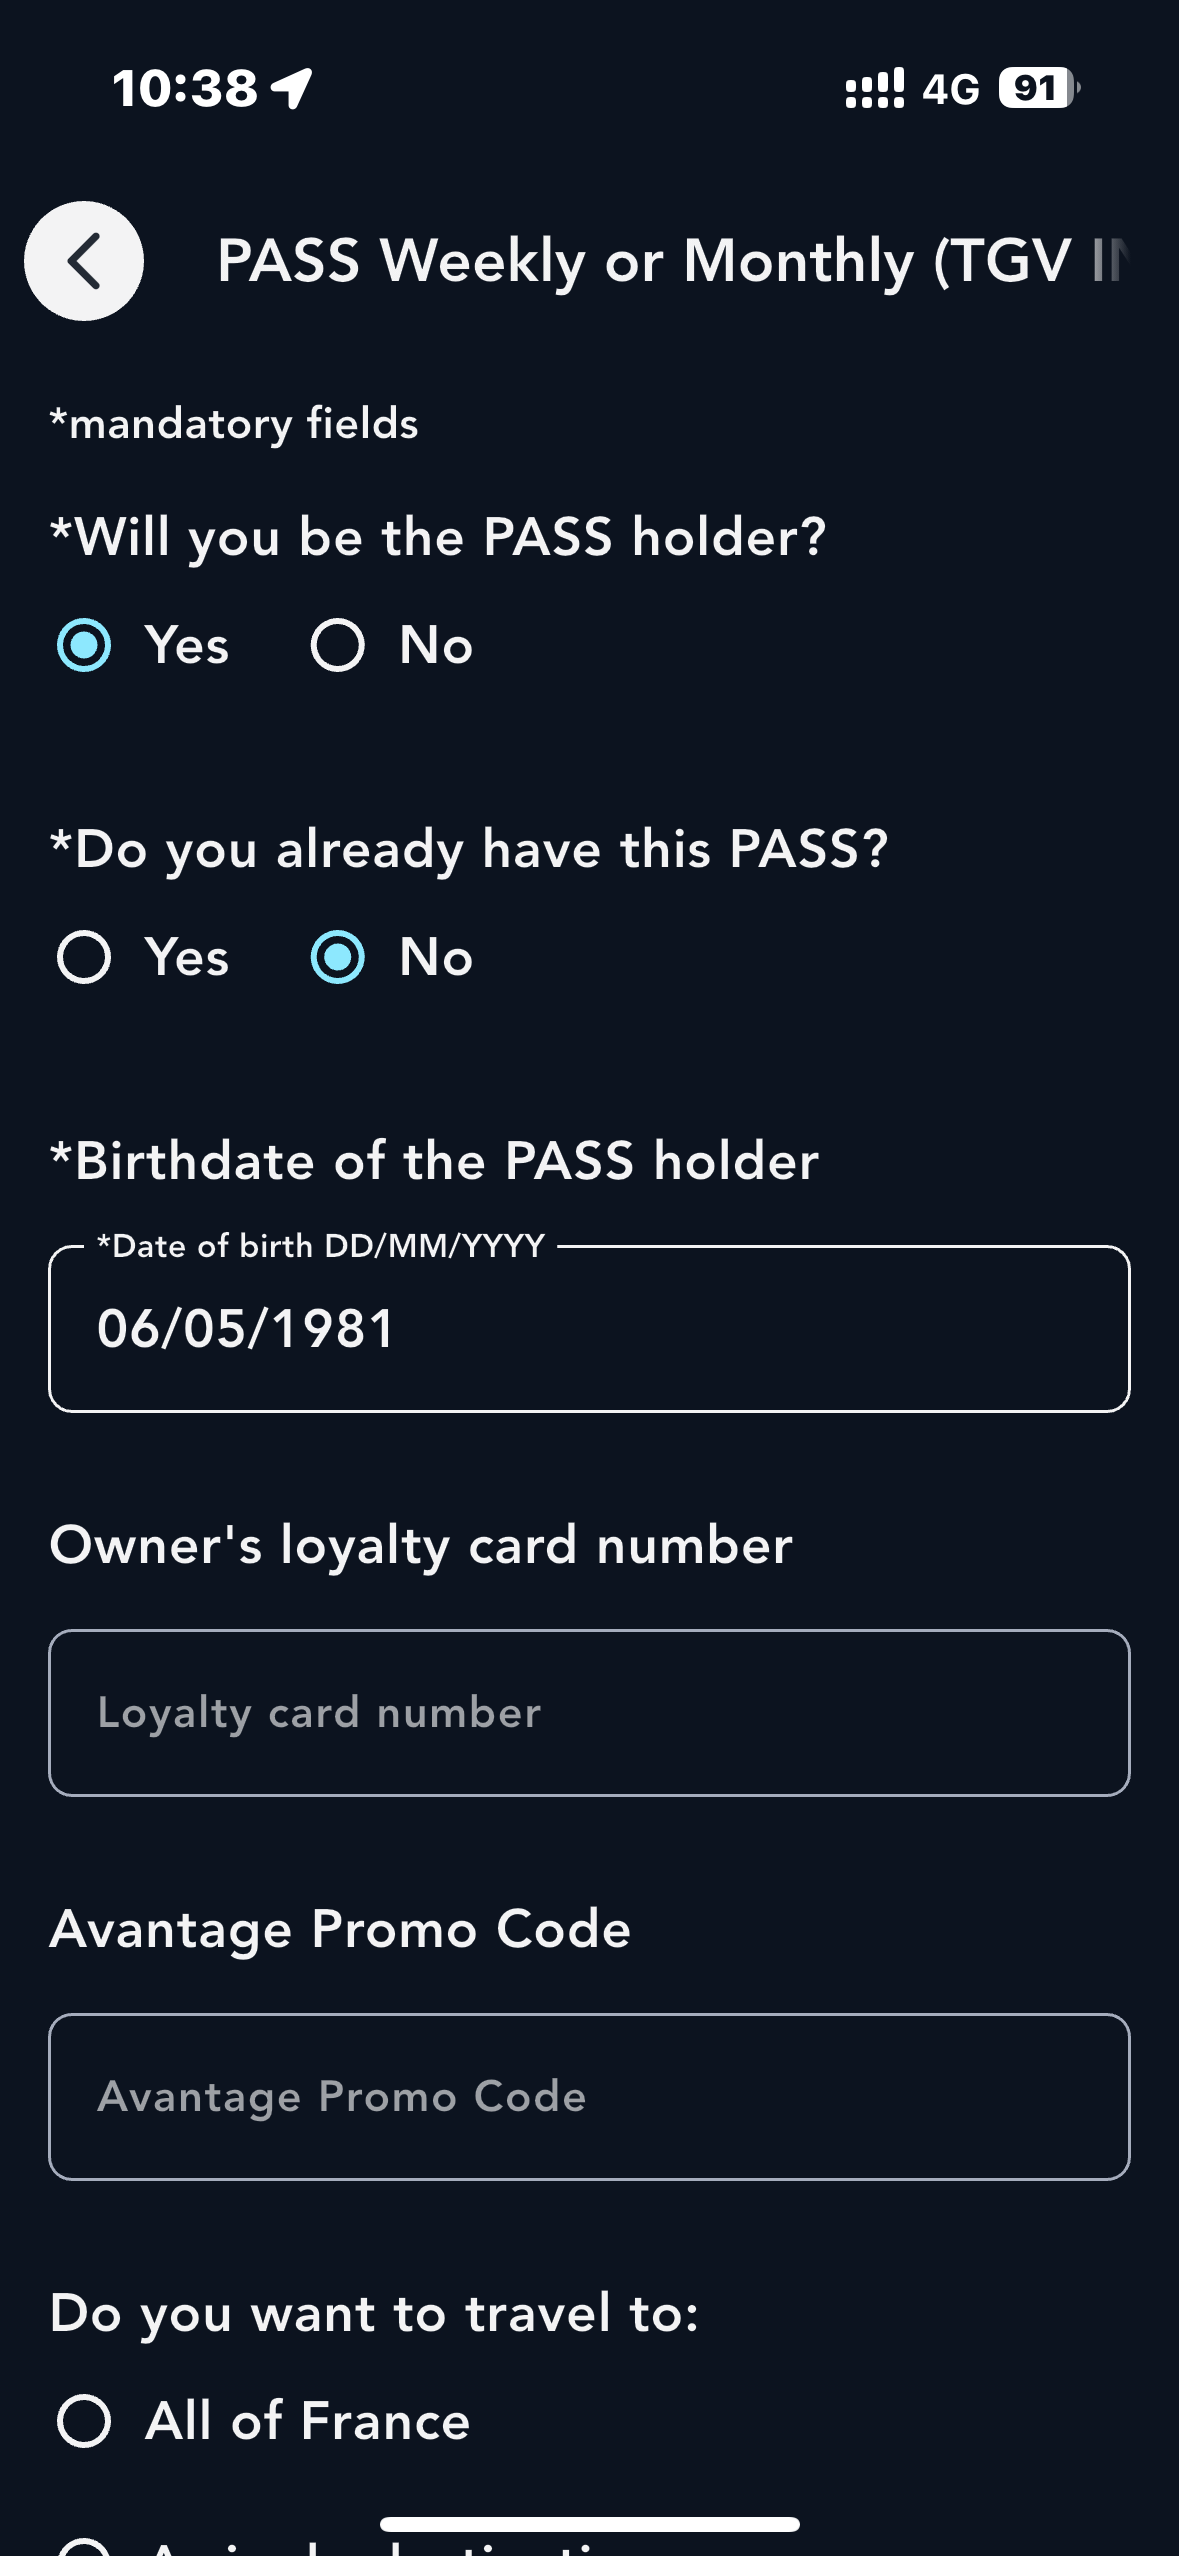The height and width of the screenshot is (2556, 1179).
Task: Tap the home indicator bar at bottom
Action: (x=589, y=2524)
